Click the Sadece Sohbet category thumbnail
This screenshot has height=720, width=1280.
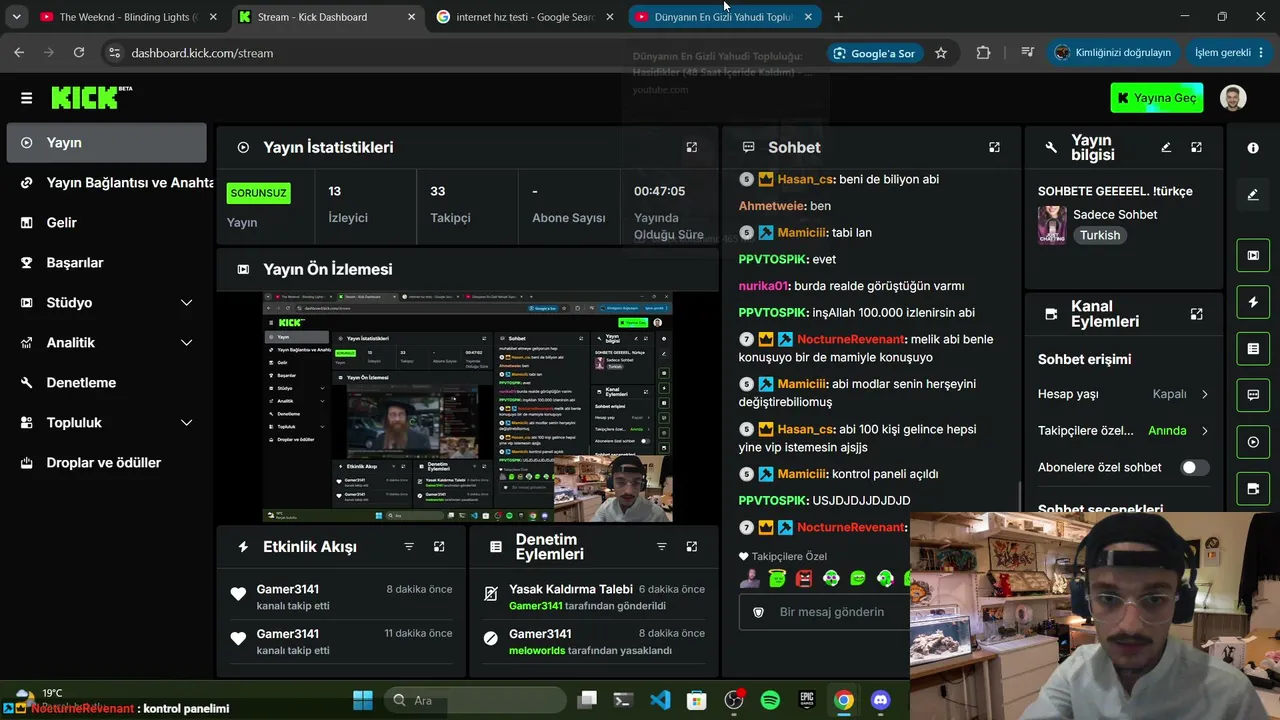point(1052,225)
